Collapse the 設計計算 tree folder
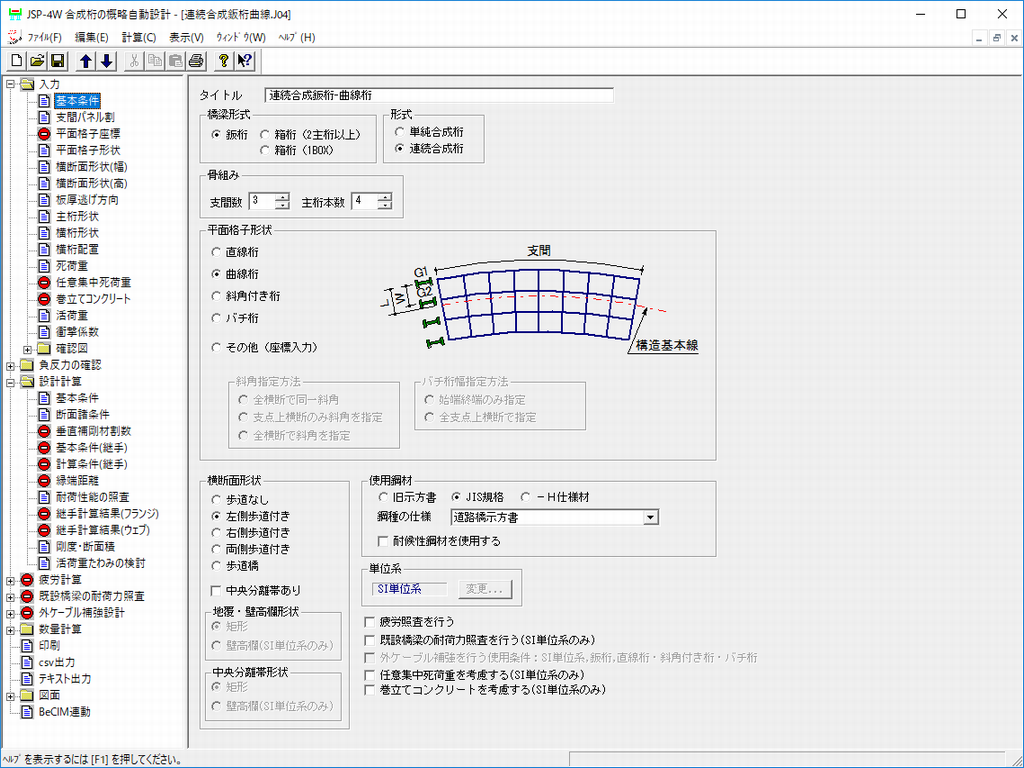Viewport: 1024px width, 768px height. tap(10, 381)
